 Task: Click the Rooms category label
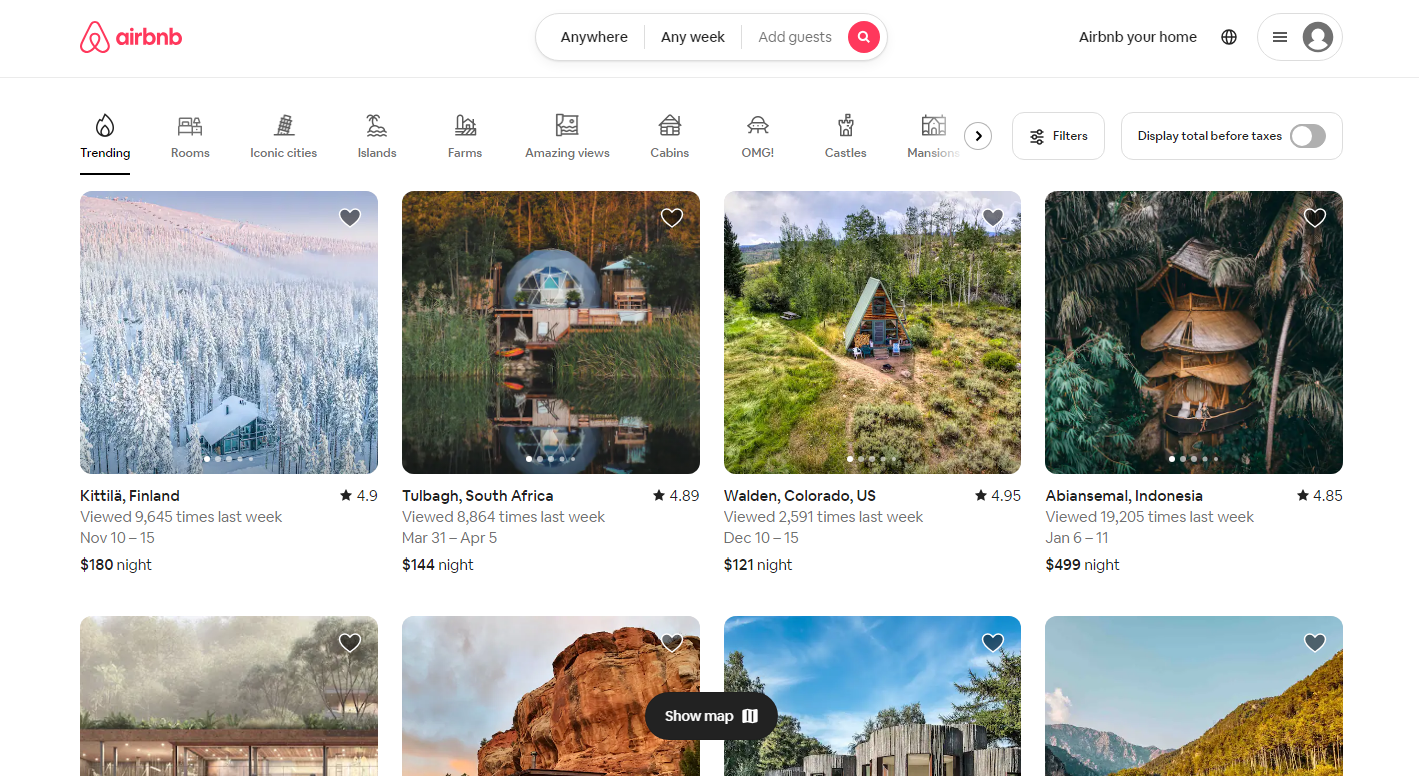click(190, 153)
